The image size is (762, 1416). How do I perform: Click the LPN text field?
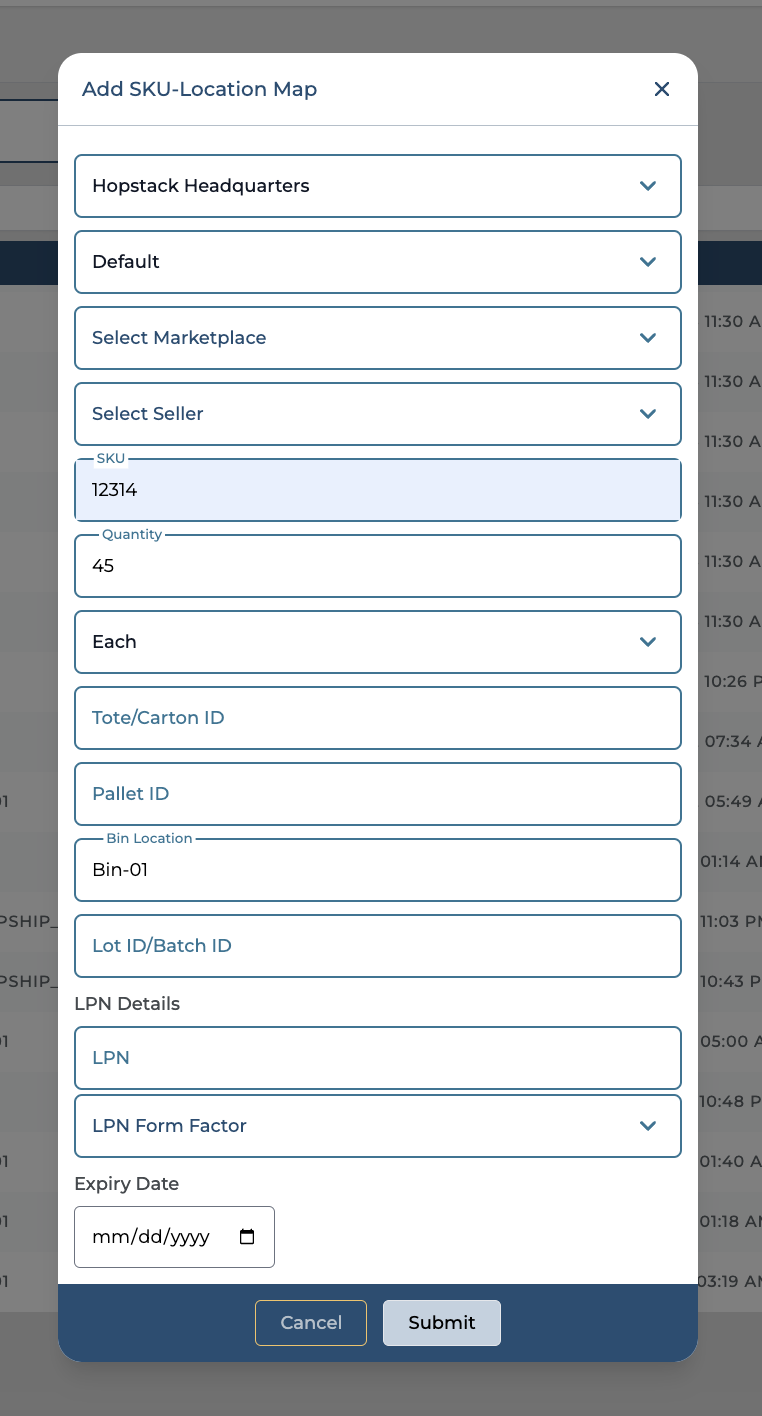point(377,1058)
